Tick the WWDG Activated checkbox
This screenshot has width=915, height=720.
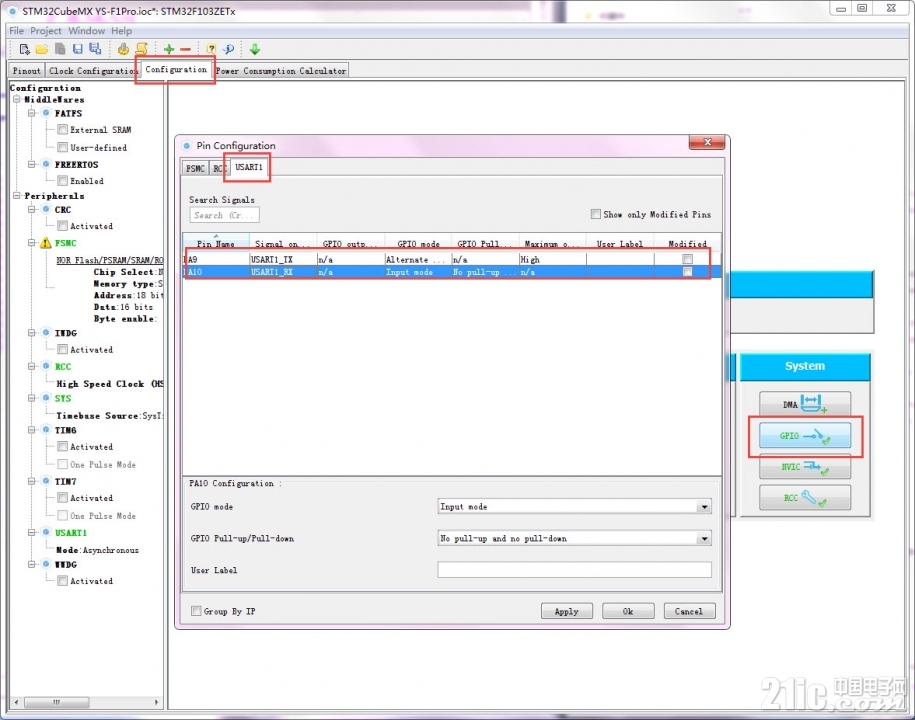coord(62,581)
